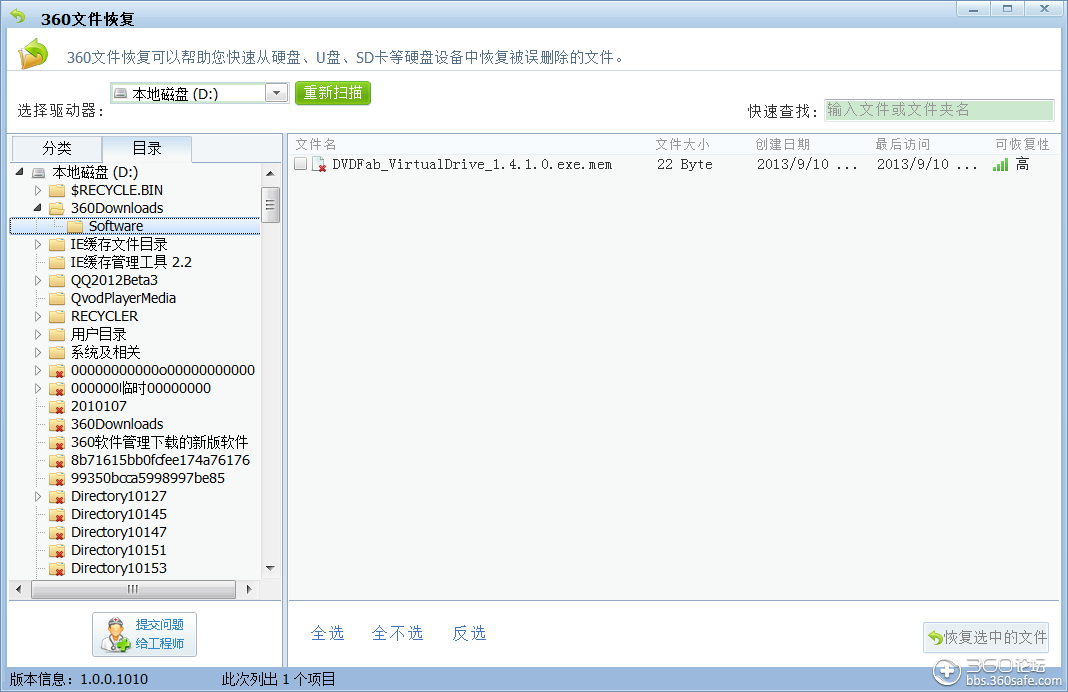This screenshot has height=692, width=1068.
Task: Open the drive selection dropdown
Action: tap(277, 93)
